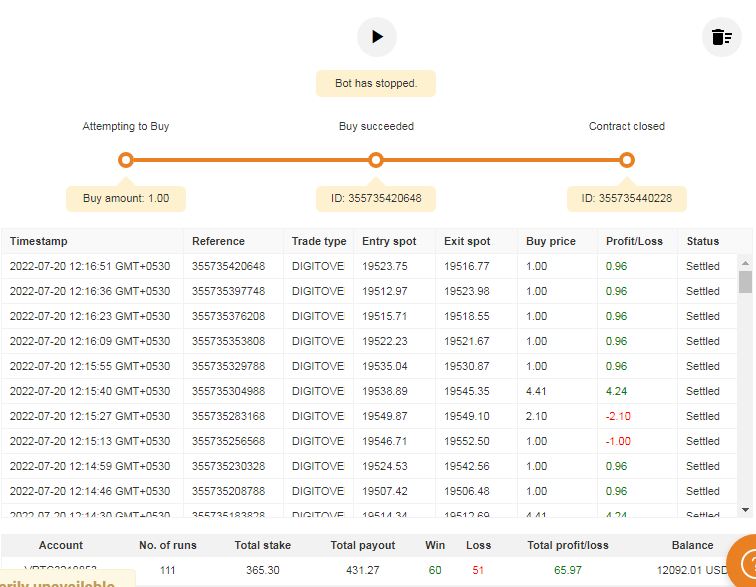Click entry spot 19523.75
756x587 pixels.
tap(385, 266)
